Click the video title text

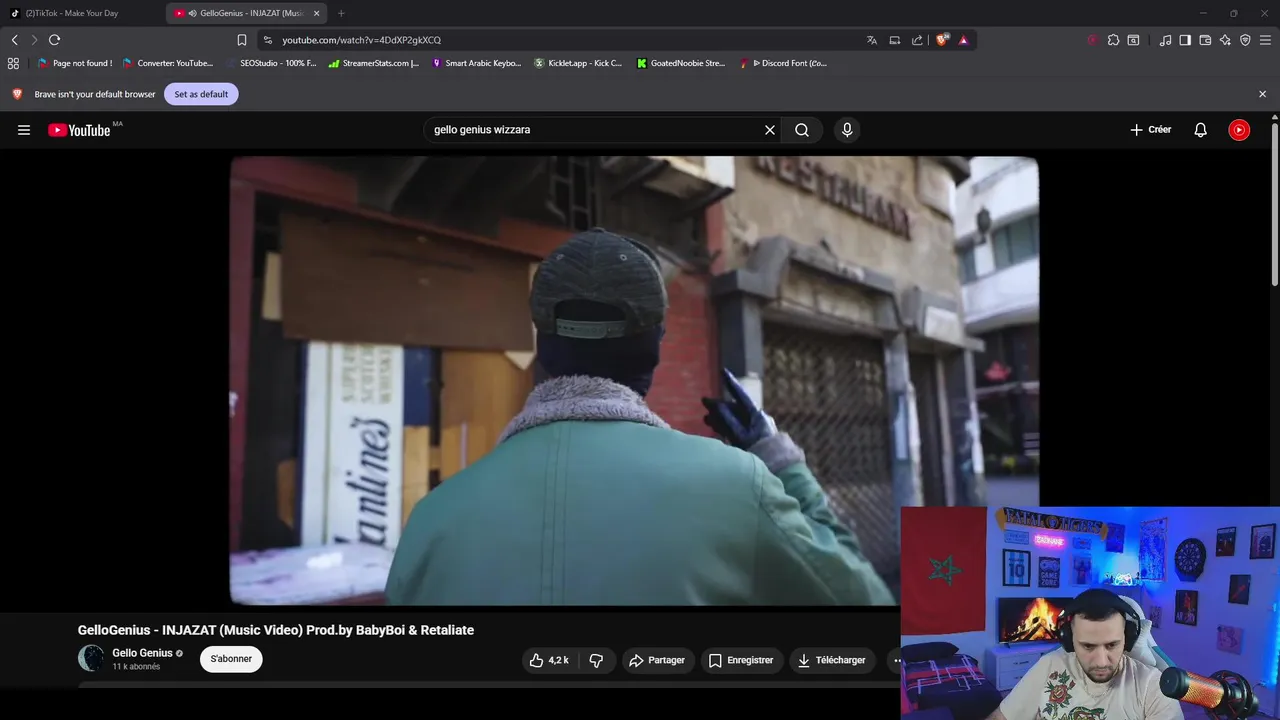click(276, 630)
